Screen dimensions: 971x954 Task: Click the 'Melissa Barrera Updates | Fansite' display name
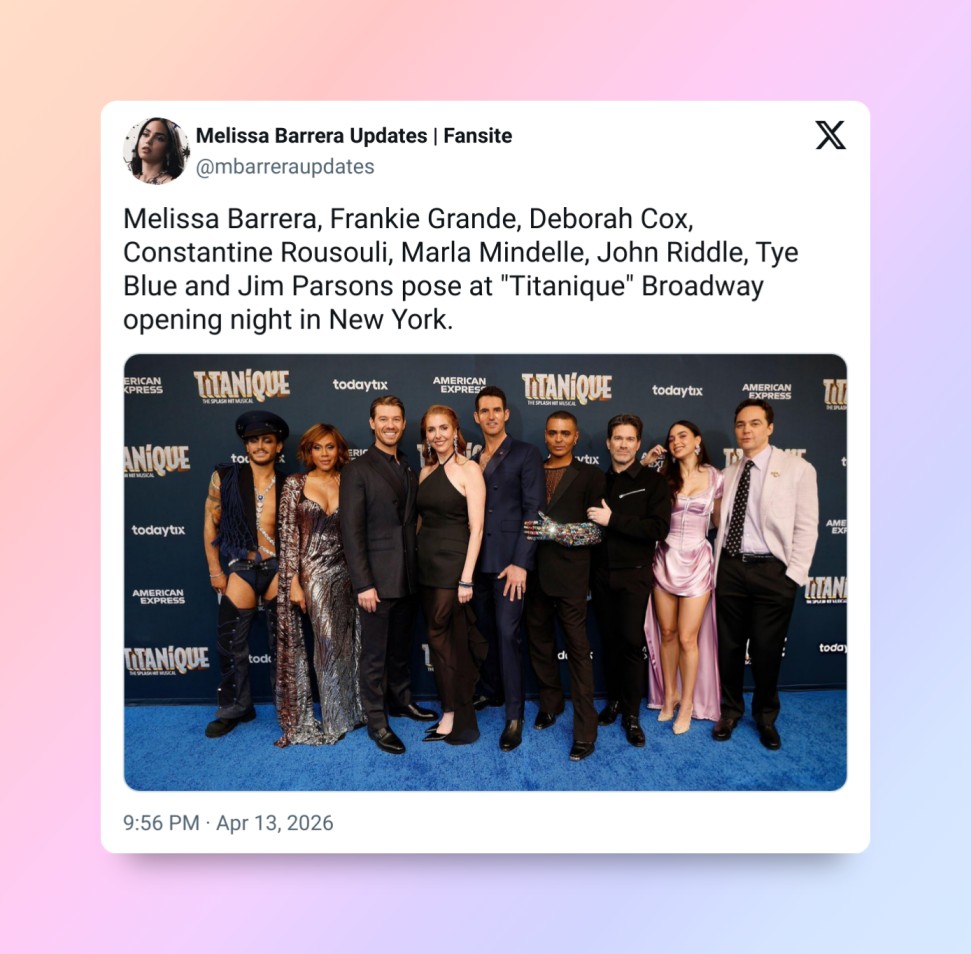tap(354, 136)
